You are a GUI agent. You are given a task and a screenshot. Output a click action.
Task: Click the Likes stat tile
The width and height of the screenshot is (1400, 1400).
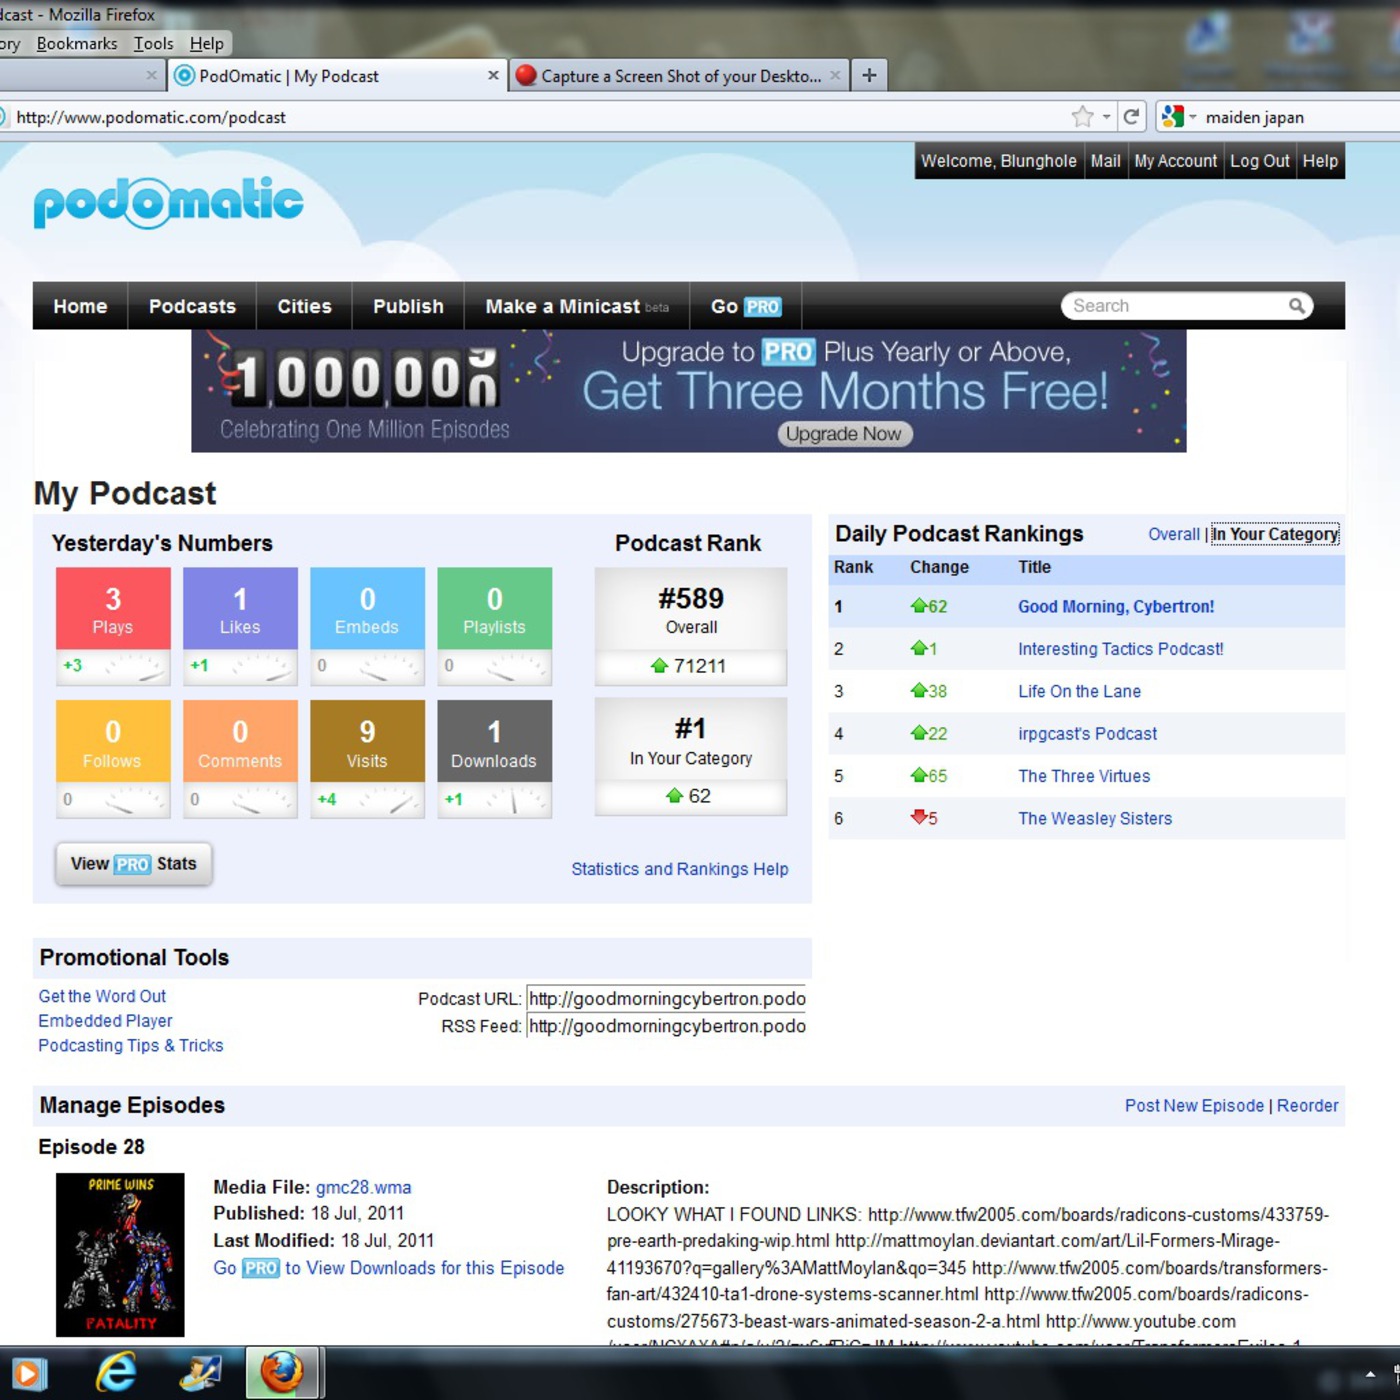coord(240,626)
